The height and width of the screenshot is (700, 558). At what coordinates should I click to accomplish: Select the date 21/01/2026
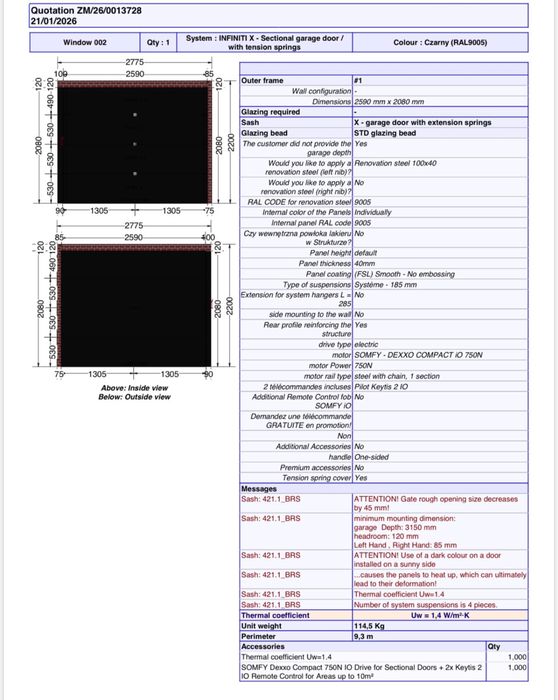pyautogui.click(x=54, y=21)
